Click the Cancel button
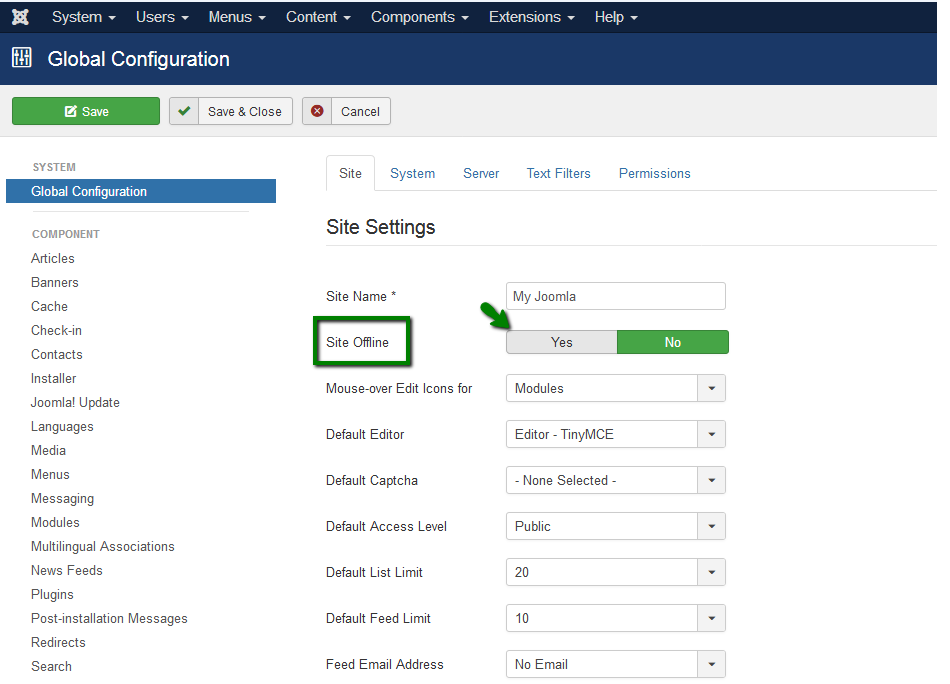The height and width of the screenshot is (684, 950). tap(347, 111)
